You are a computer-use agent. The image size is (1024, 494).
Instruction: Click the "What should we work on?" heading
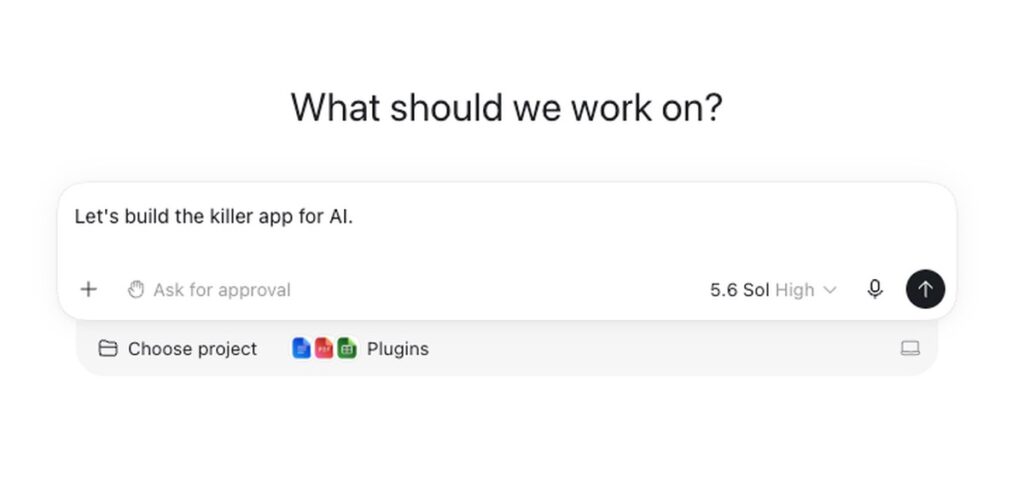507,108
